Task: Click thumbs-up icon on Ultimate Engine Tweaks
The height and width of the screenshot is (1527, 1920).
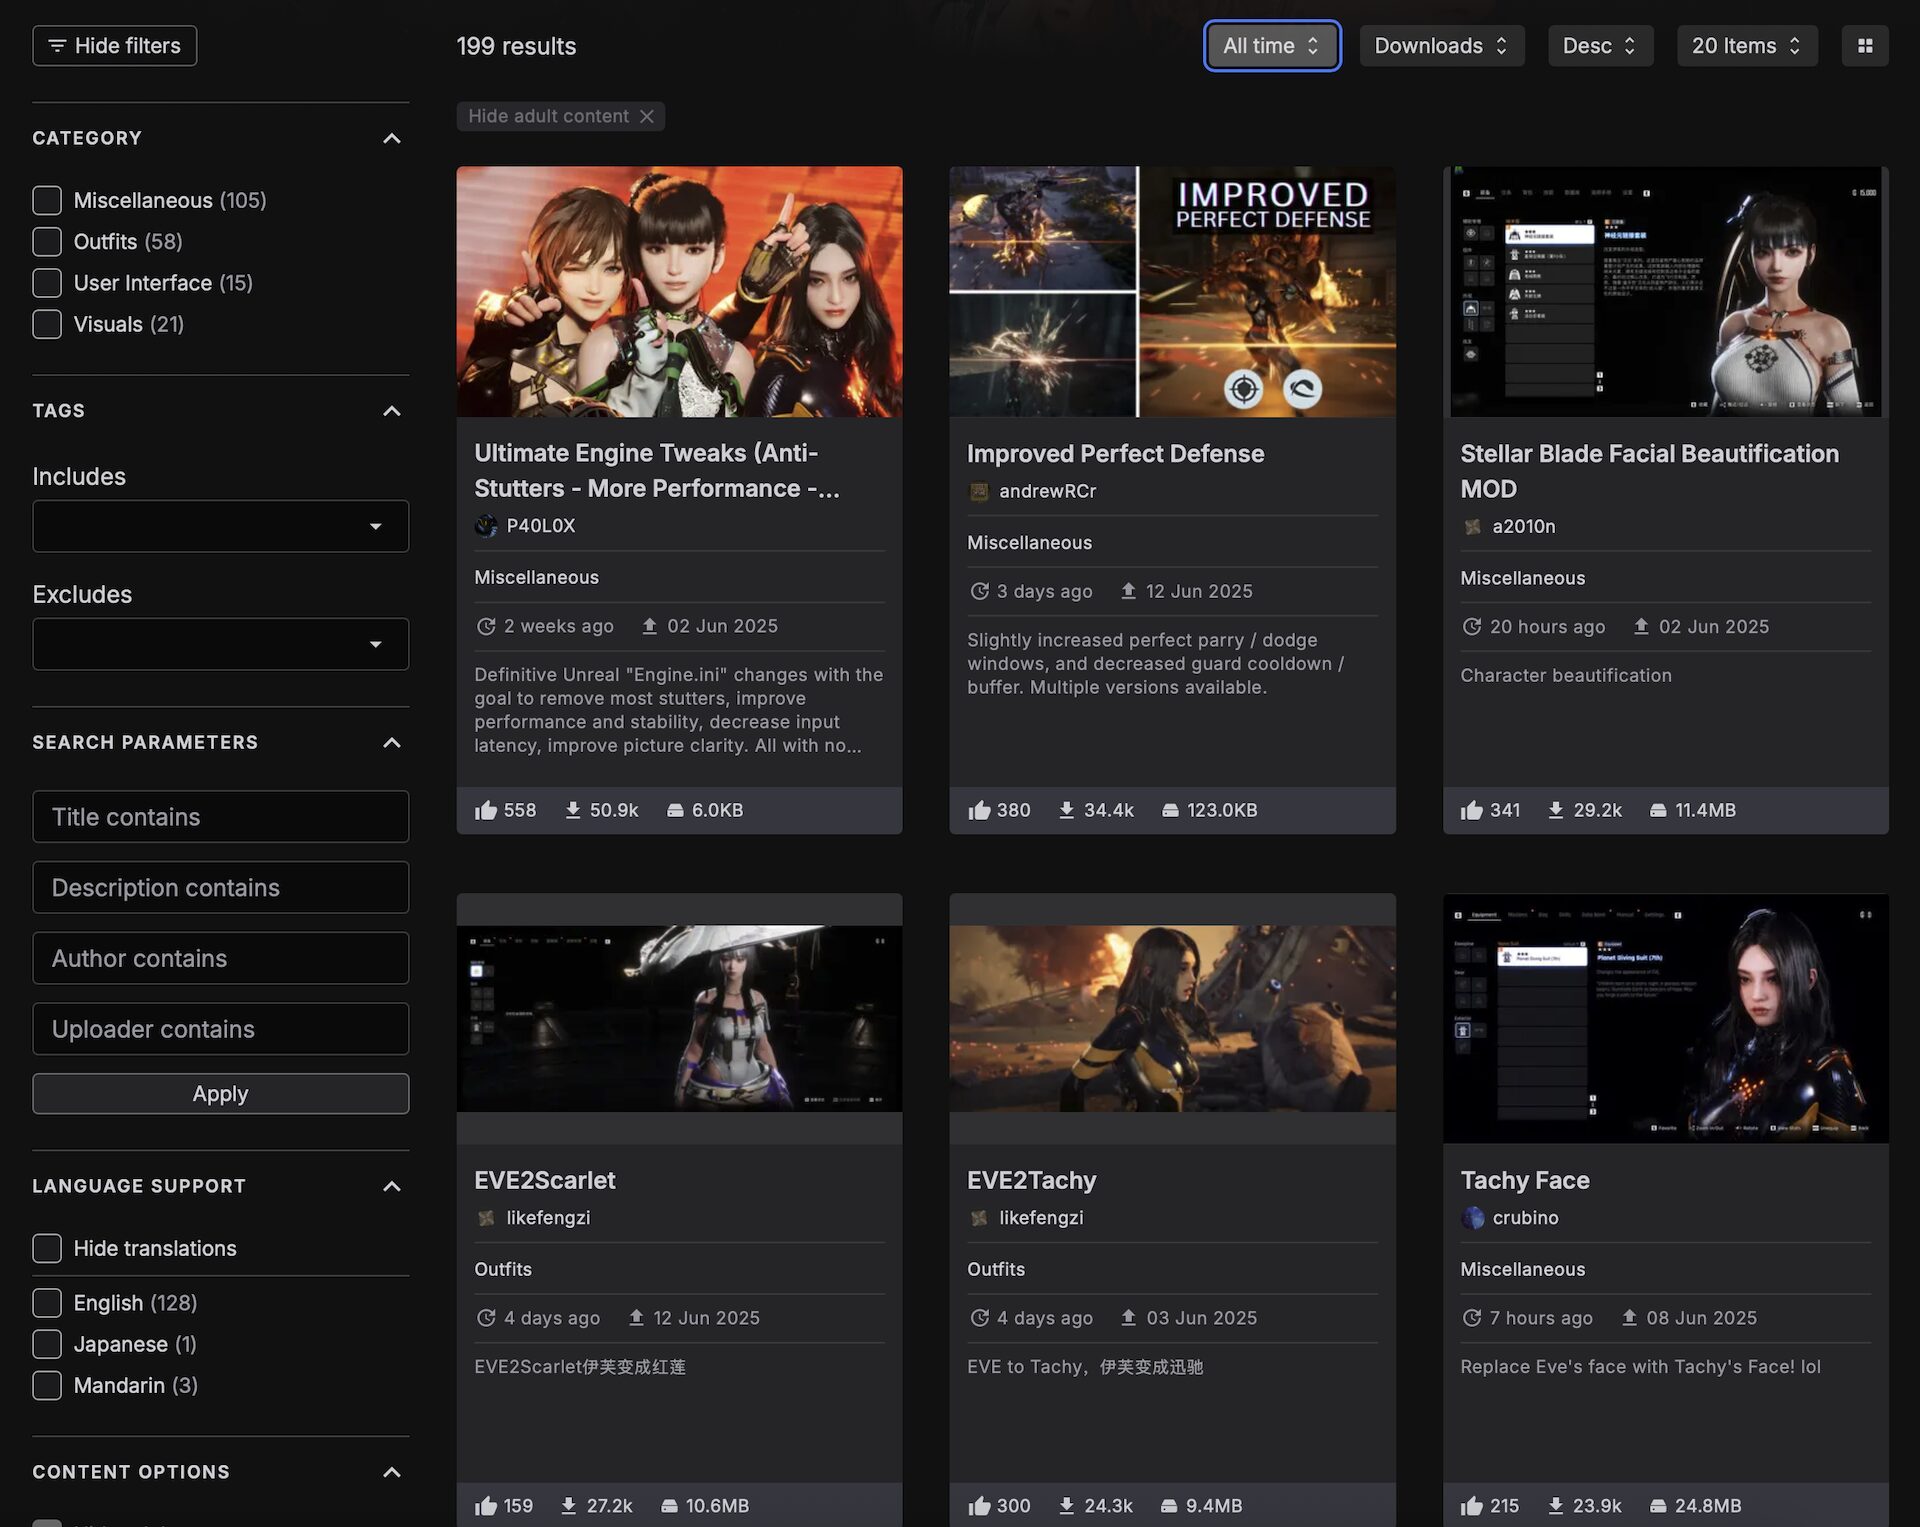Action: tap(486, 810)
